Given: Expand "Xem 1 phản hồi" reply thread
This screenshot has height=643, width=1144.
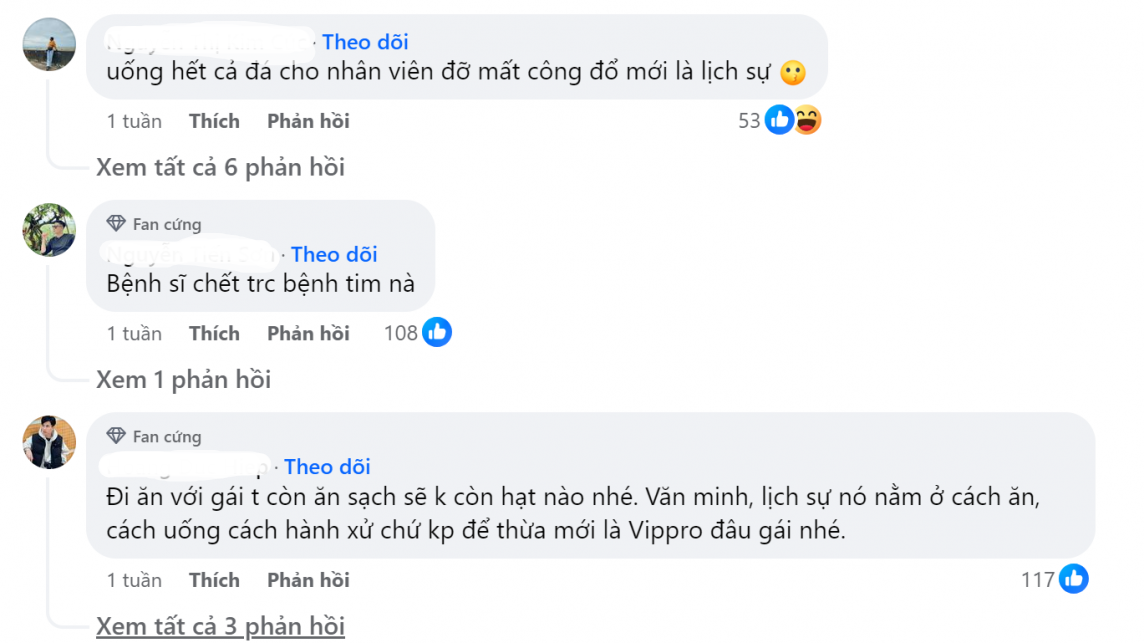Looking at the screenshot, I should [x=183, y=380].
